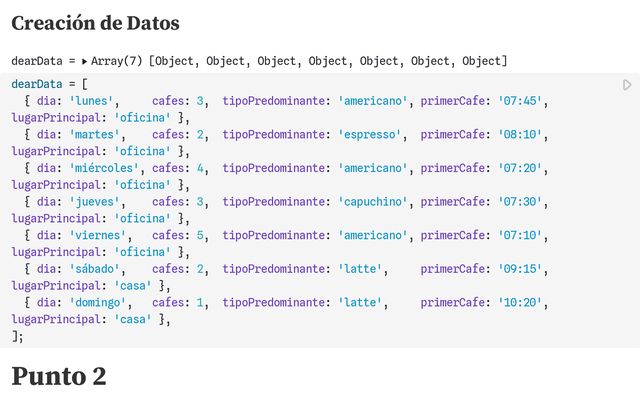
Task: Click the dearData name in cell output
Action: [x=36, y=61]
